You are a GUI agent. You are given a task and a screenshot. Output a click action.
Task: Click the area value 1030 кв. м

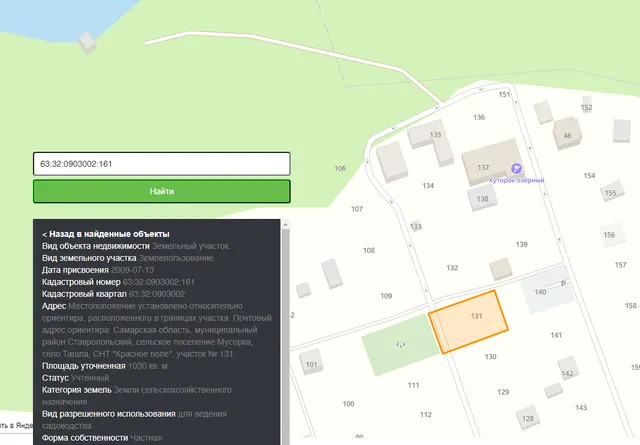point(147,366)
